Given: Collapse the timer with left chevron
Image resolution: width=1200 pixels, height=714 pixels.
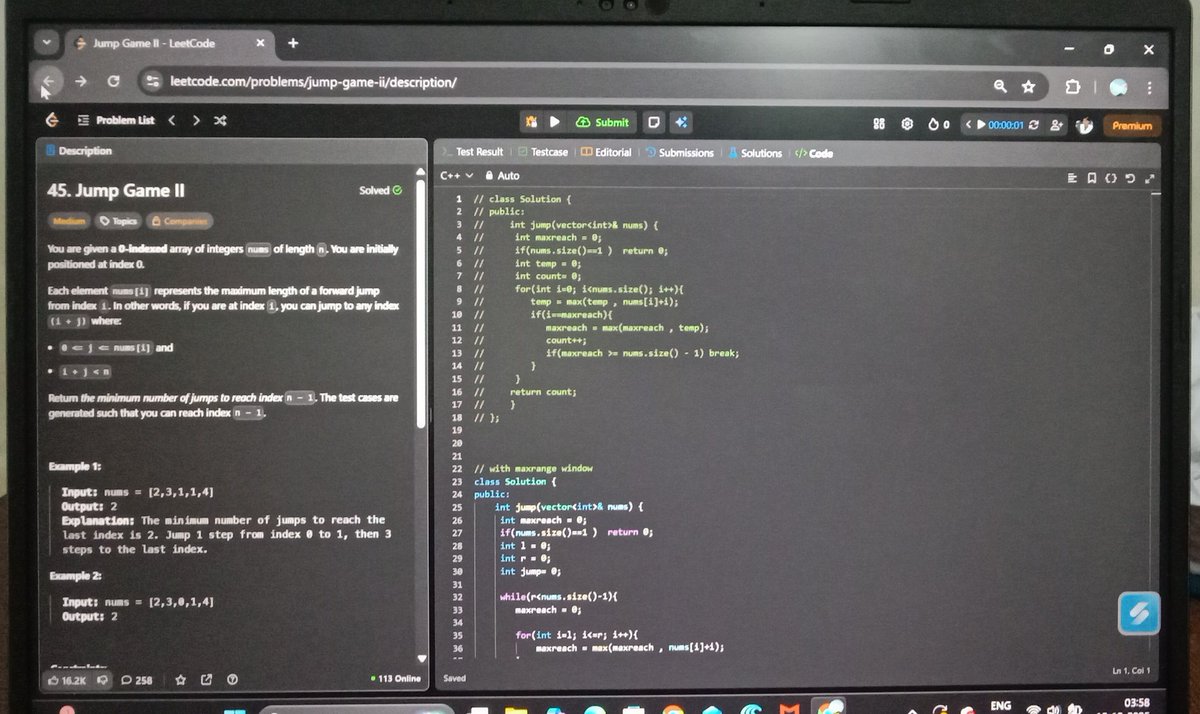Looking at the screenshot, I should tap(967, 125).
